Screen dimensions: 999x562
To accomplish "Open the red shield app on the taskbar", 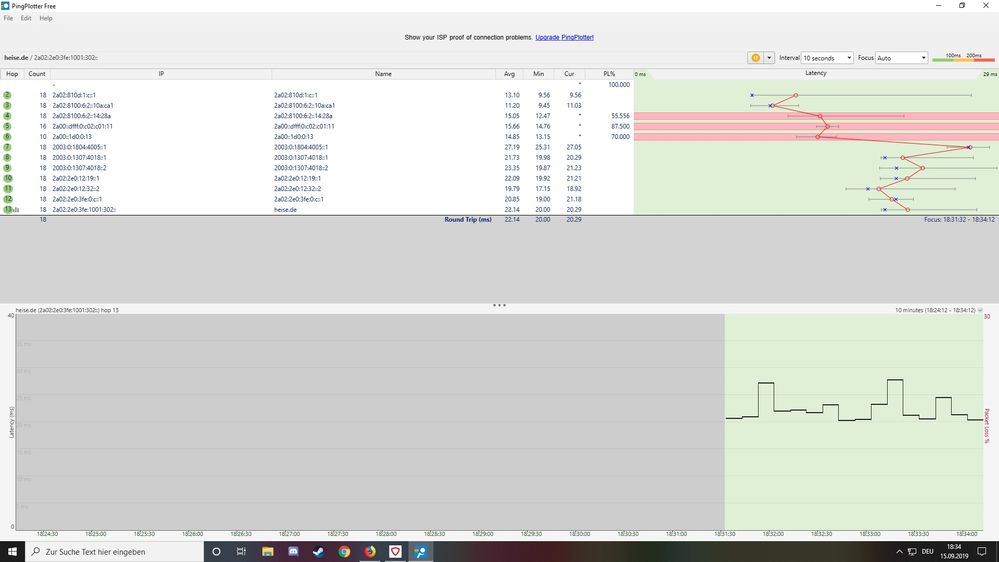I will click(395, 552).
